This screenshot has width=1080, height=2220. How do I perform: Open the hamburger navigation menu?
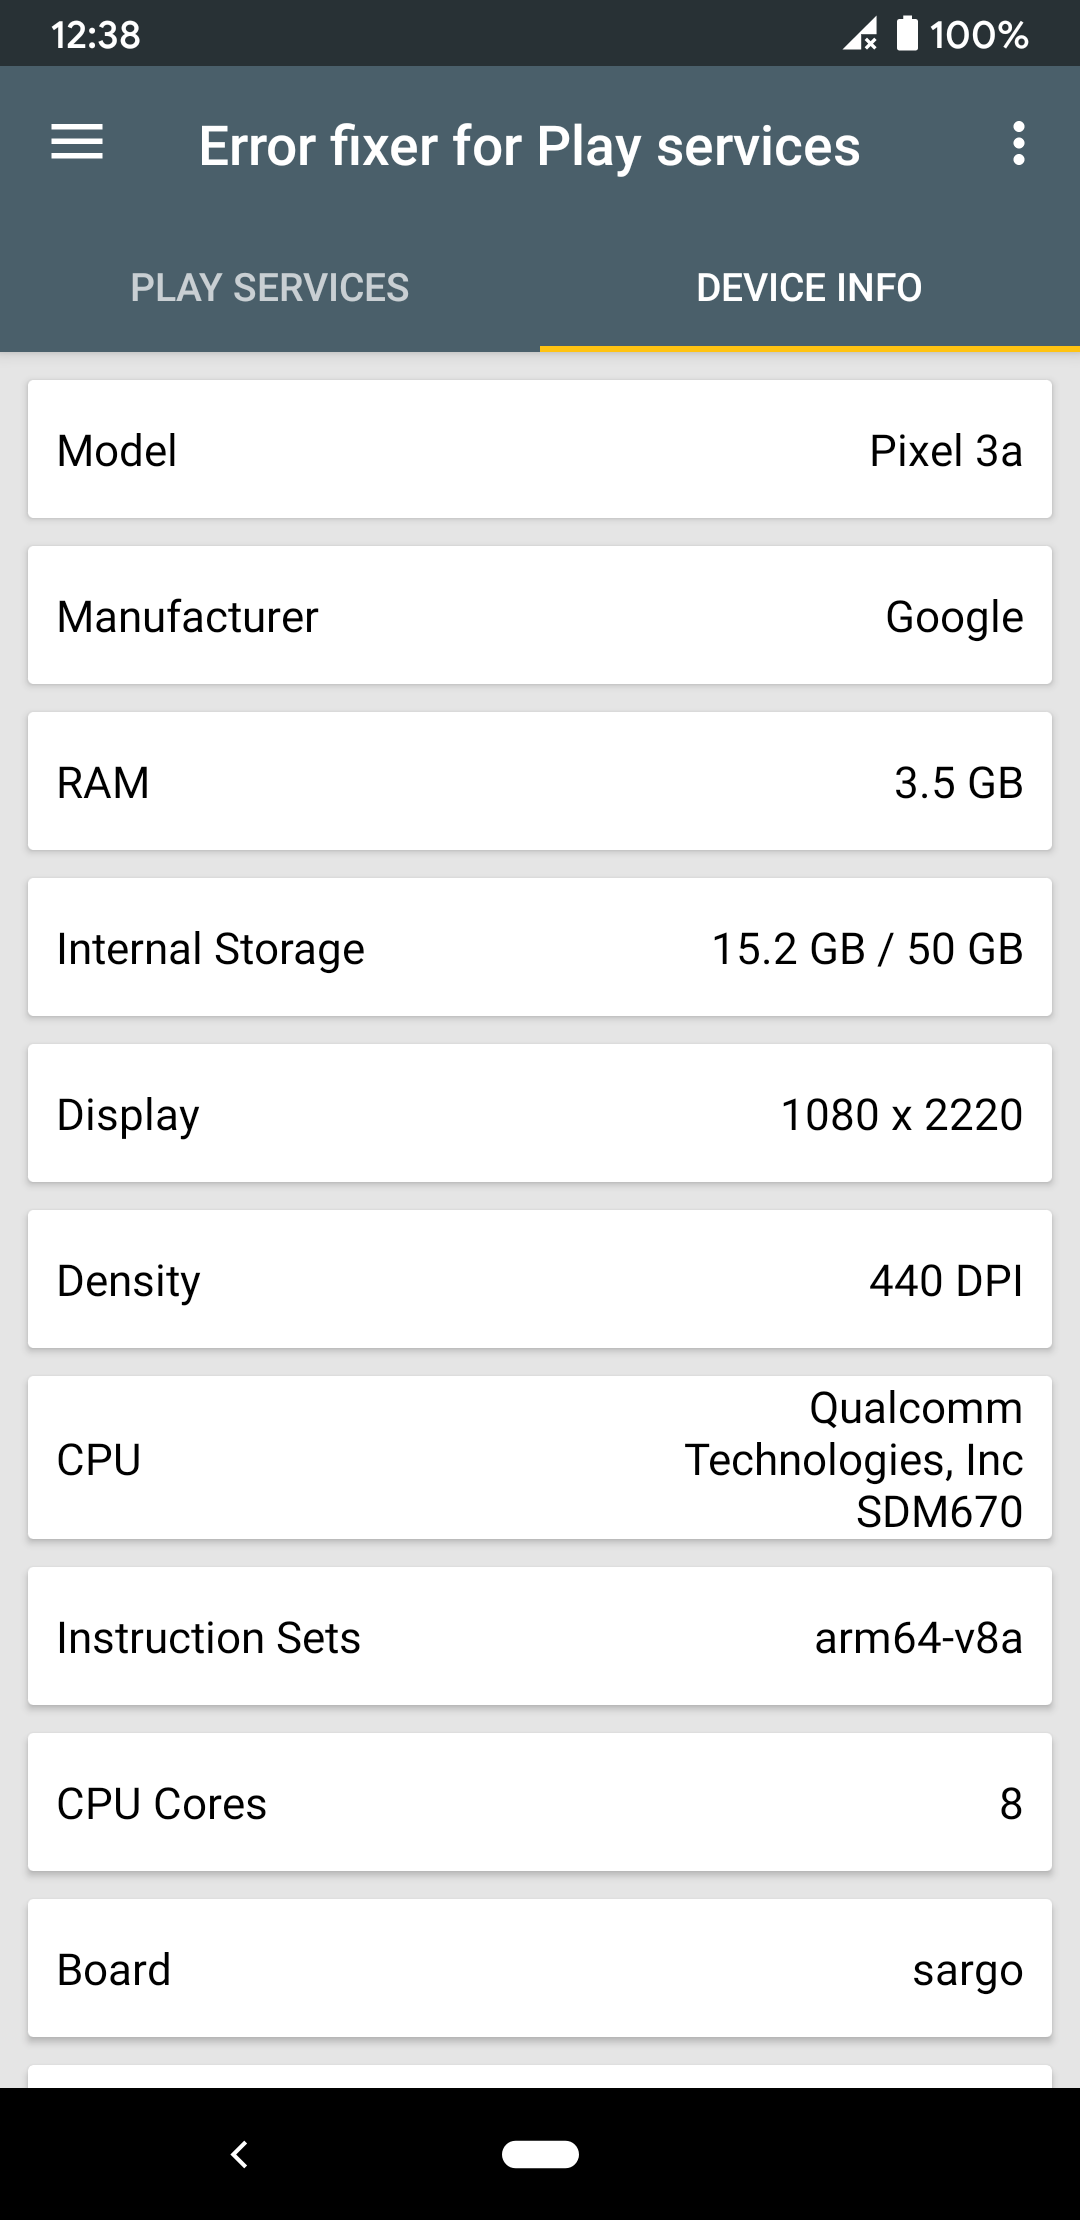[77, 143]
